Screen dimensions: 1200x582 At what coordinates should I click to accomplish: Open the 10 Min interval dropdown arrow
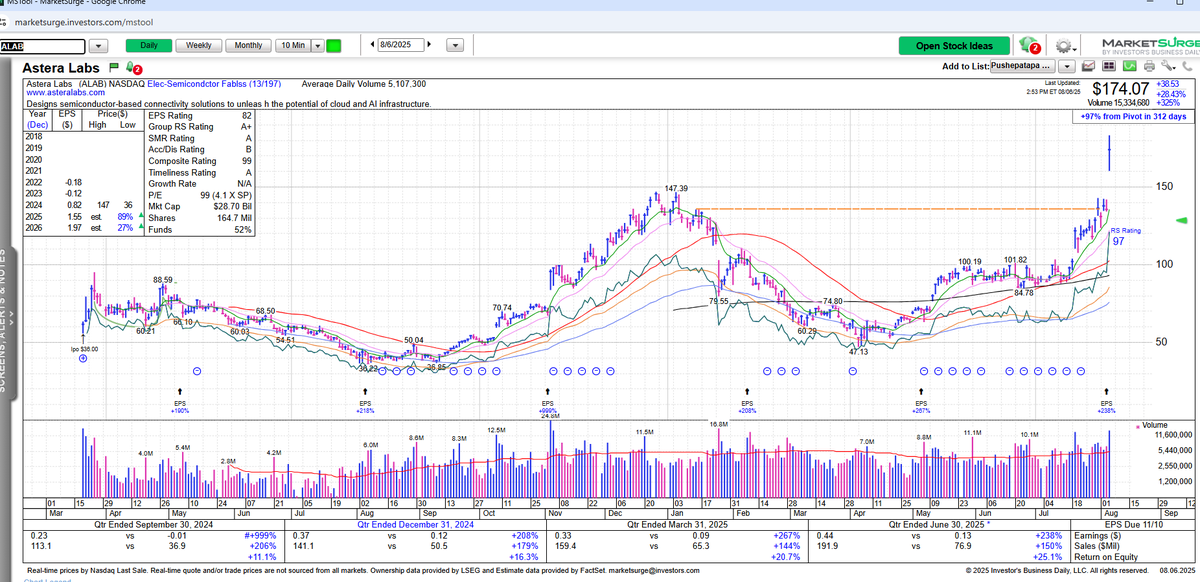[x=318, y=45]
